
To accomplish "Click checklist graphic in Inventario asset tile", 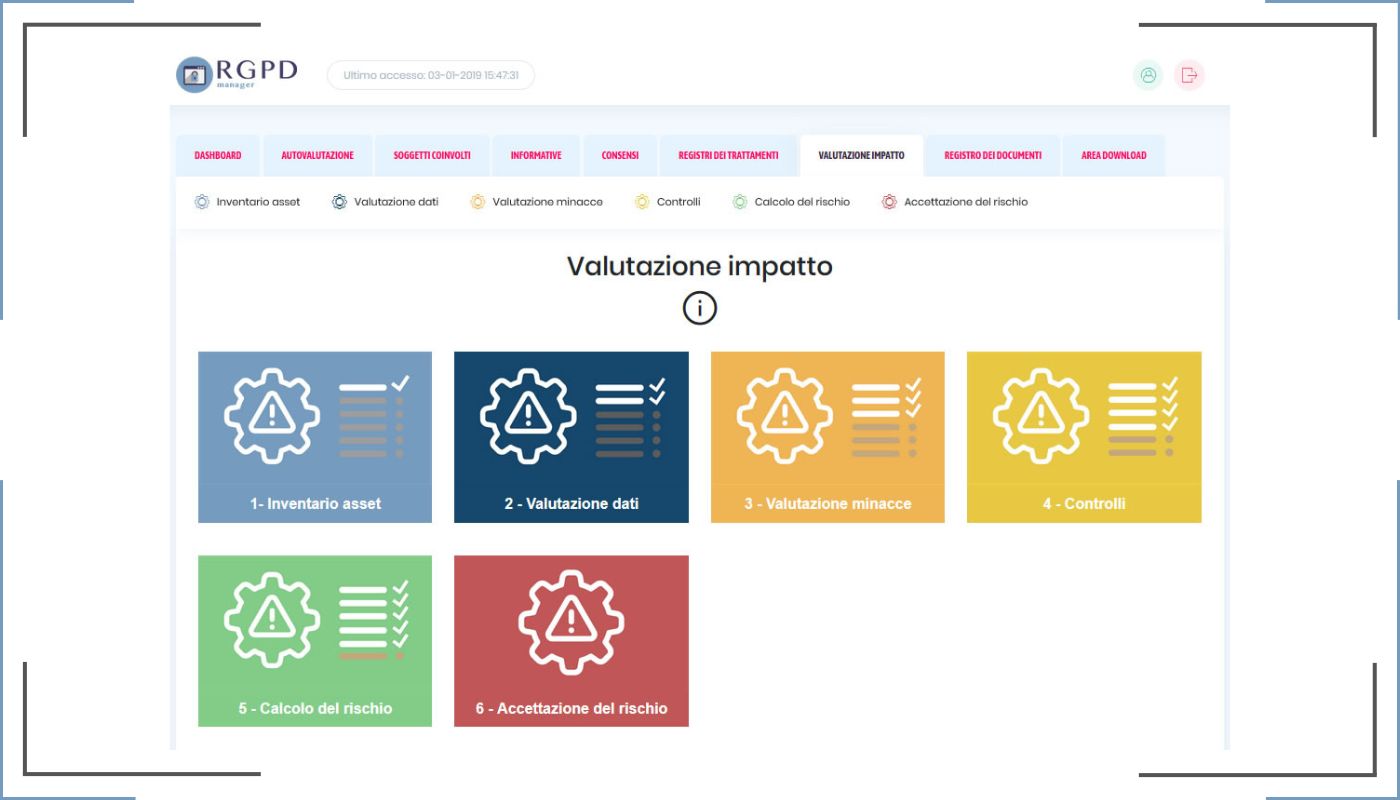I will (374, 417).
